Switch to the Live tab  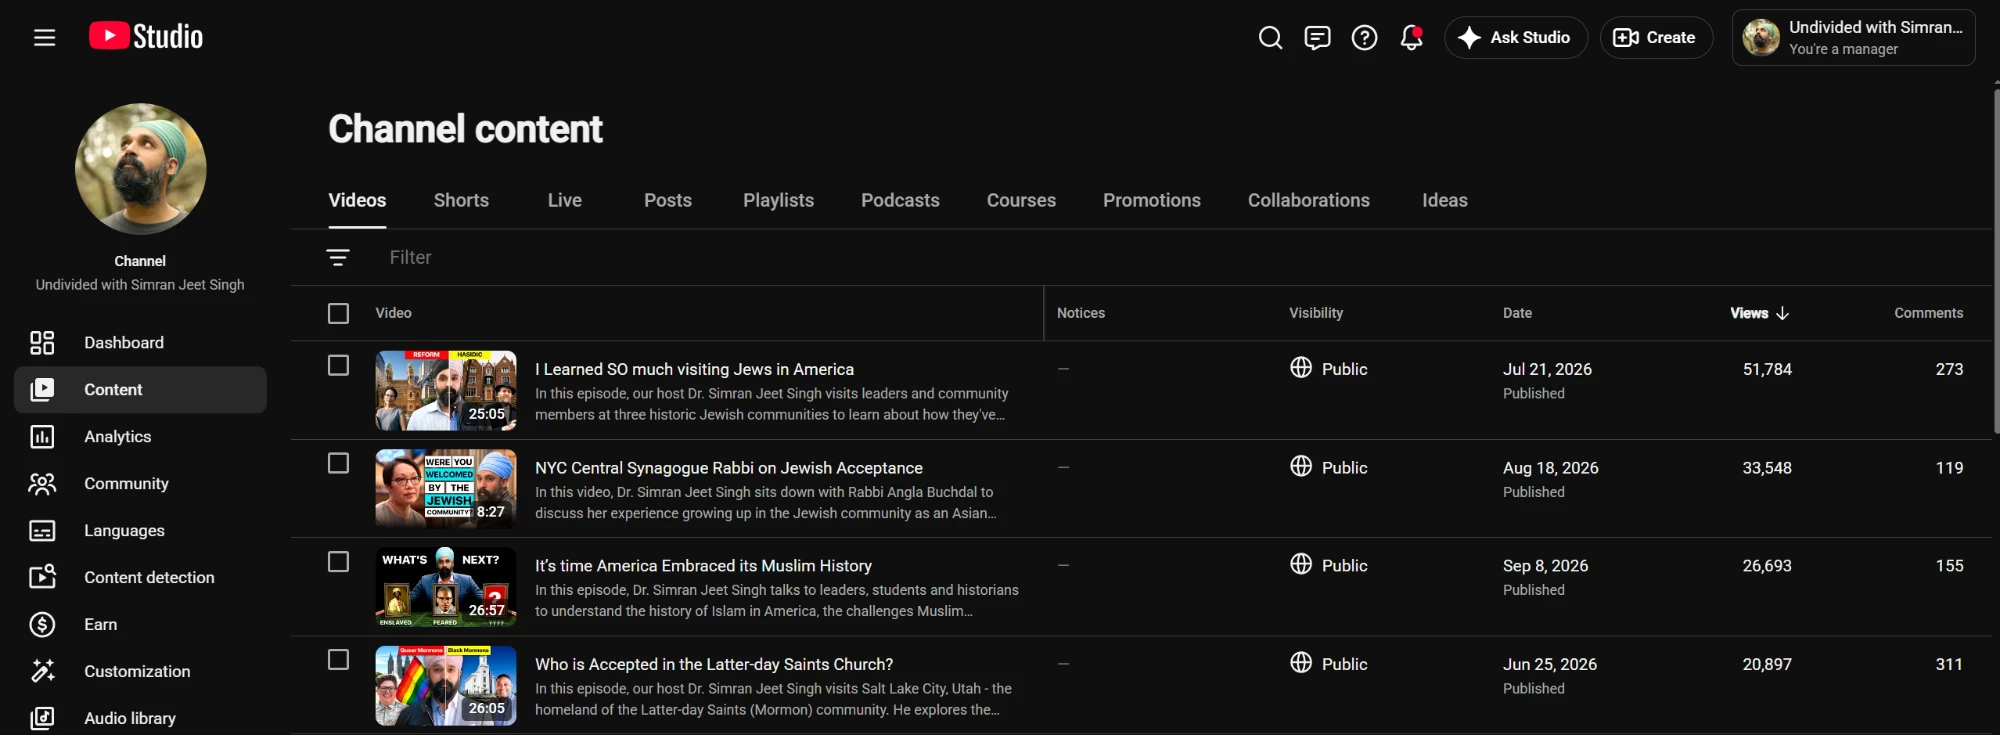pos(565,201)
